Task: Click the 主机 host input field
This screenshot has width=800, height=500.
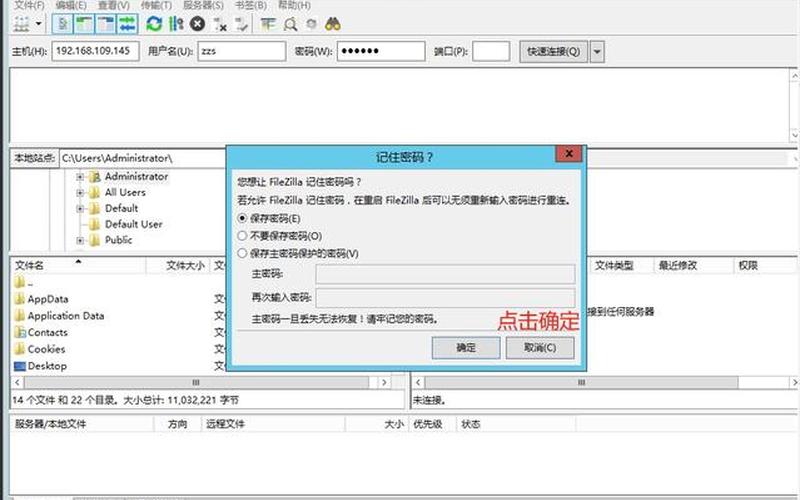Action: click(x=95, y=51)
